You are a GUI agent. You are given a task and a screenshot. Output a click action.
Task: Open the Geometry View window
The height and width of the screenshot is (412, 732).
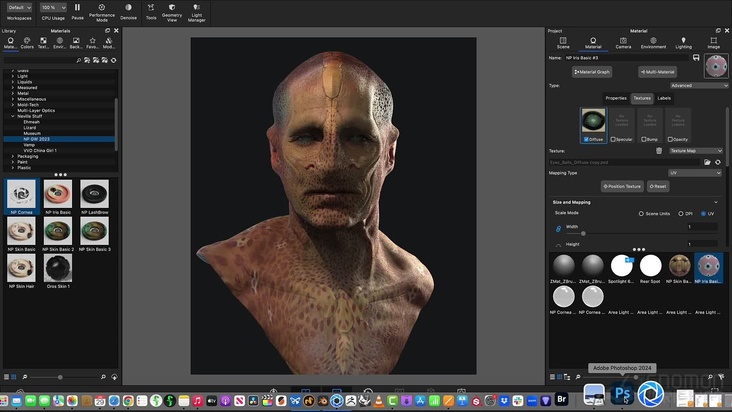pyautogui.click(x=172, y=12)
